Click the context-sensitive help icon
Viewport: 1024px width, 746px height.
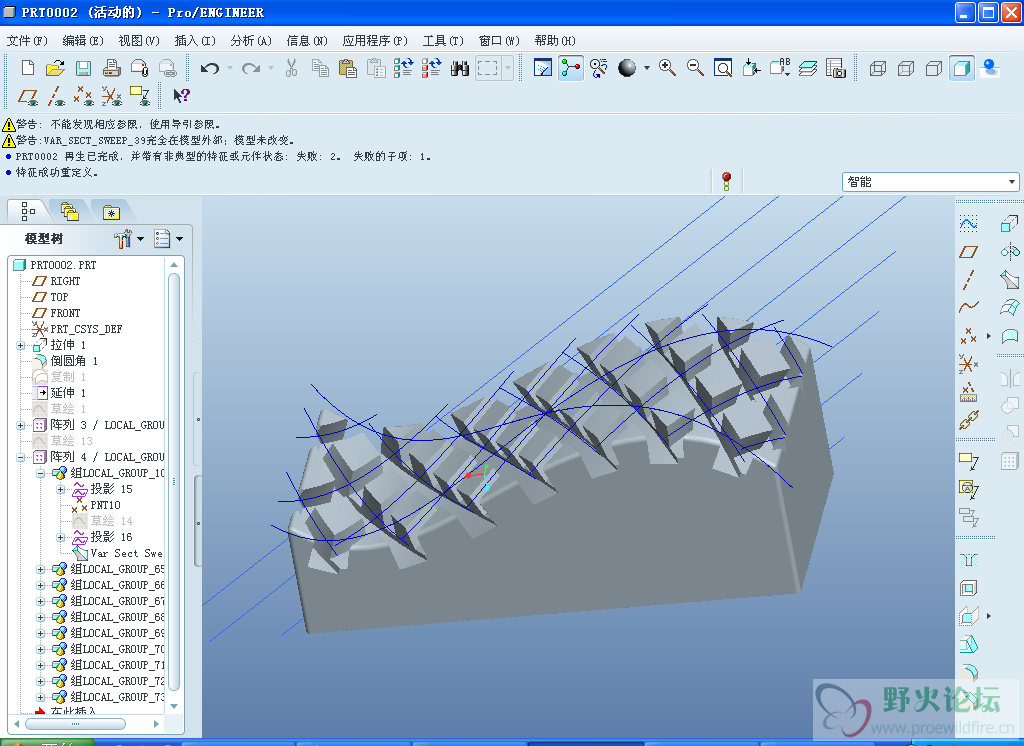(181, 96)
